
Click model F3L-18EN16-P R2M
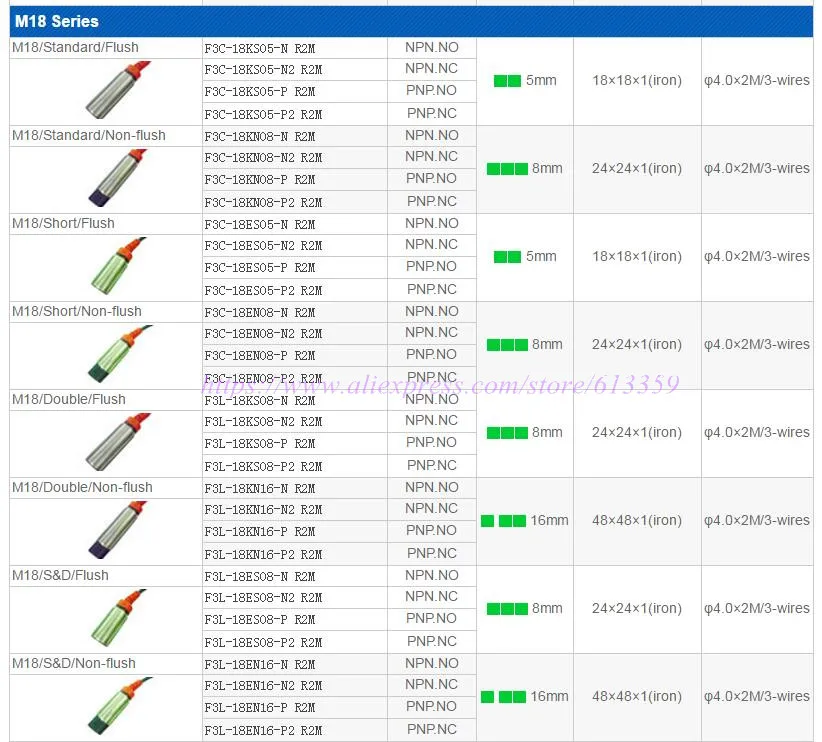click(260, 708)
